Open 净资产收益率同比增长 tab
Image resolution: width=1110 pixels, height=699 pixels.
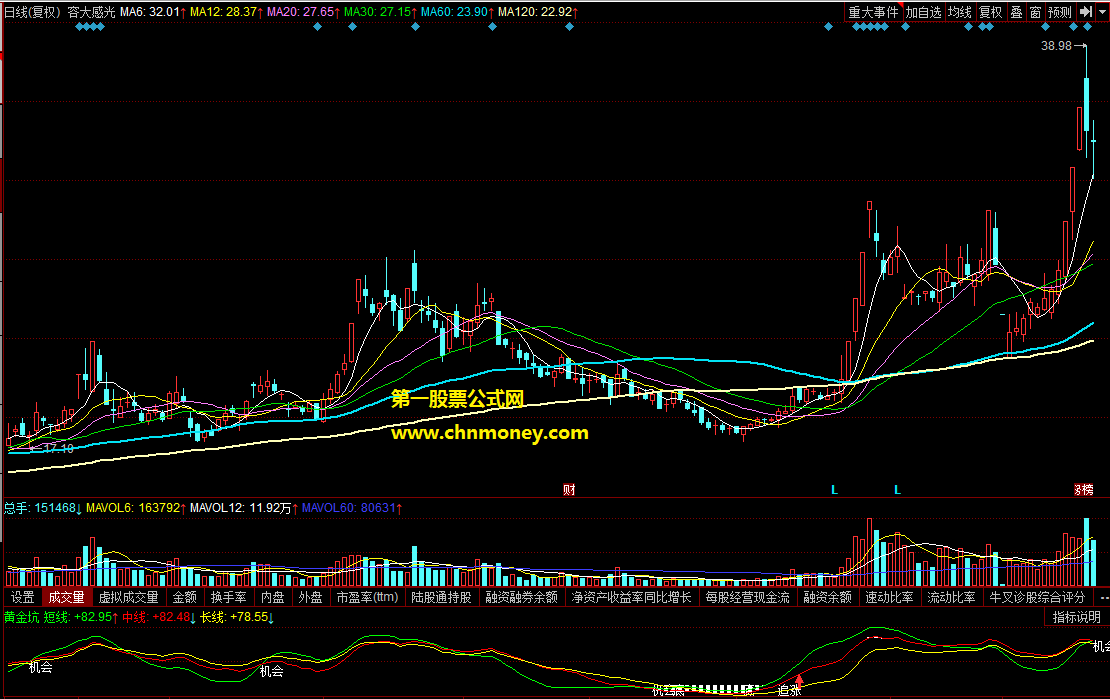631,598
